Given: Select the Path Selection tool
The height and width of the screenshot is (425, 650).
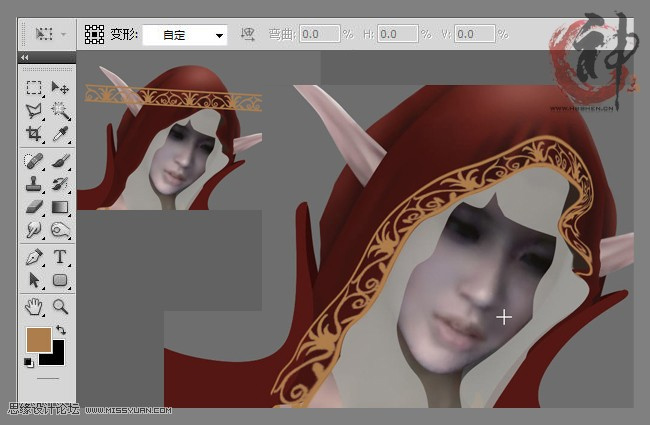Looking at the screenshot, I should click(34, 280).
